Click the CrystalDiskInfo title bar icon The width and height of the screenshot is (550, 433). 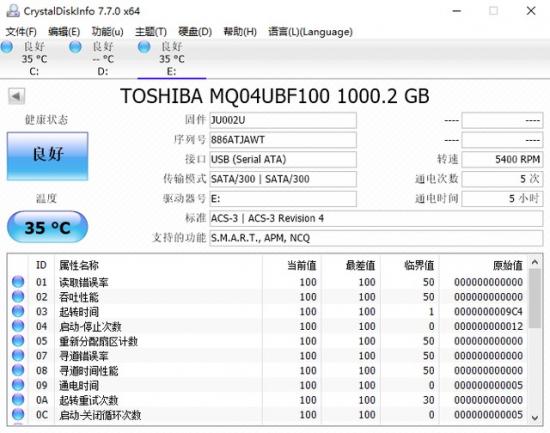coord(13,11)
